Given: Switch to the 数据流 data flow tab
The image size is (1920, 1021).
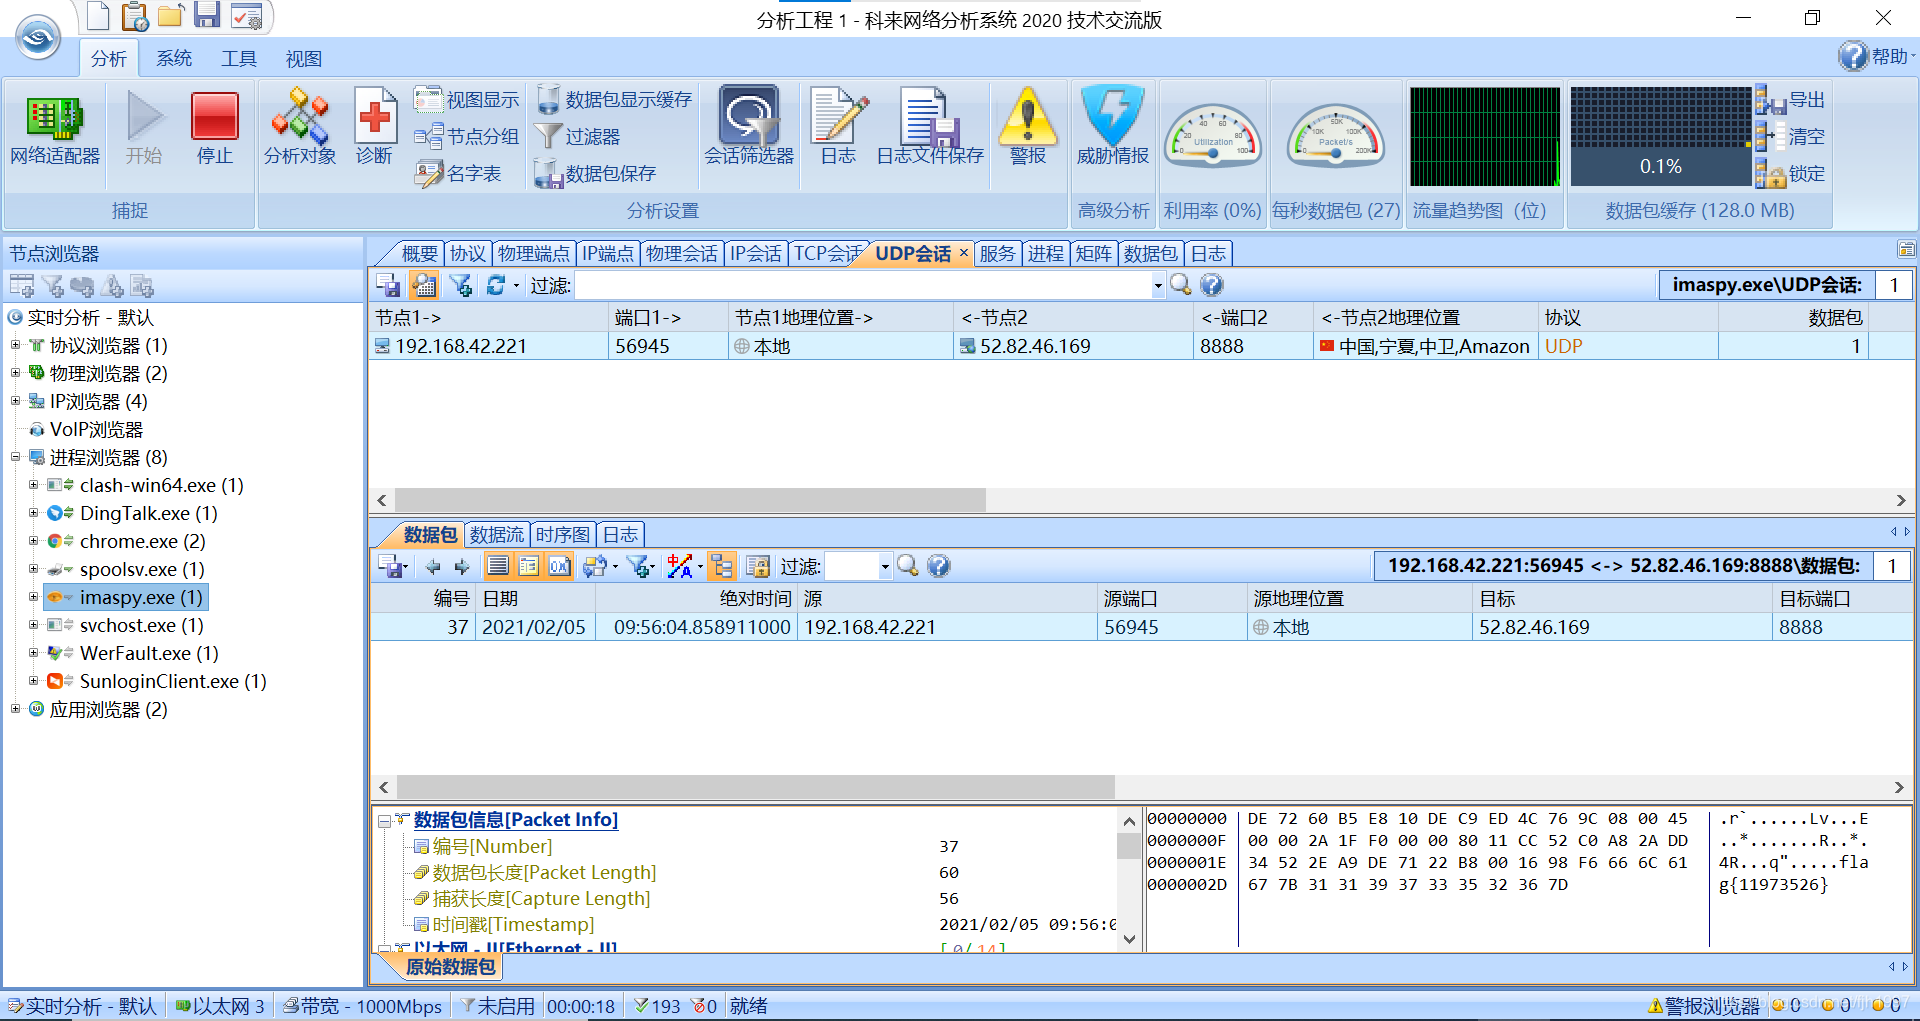Looking at the screenshot, I should 497,535.
